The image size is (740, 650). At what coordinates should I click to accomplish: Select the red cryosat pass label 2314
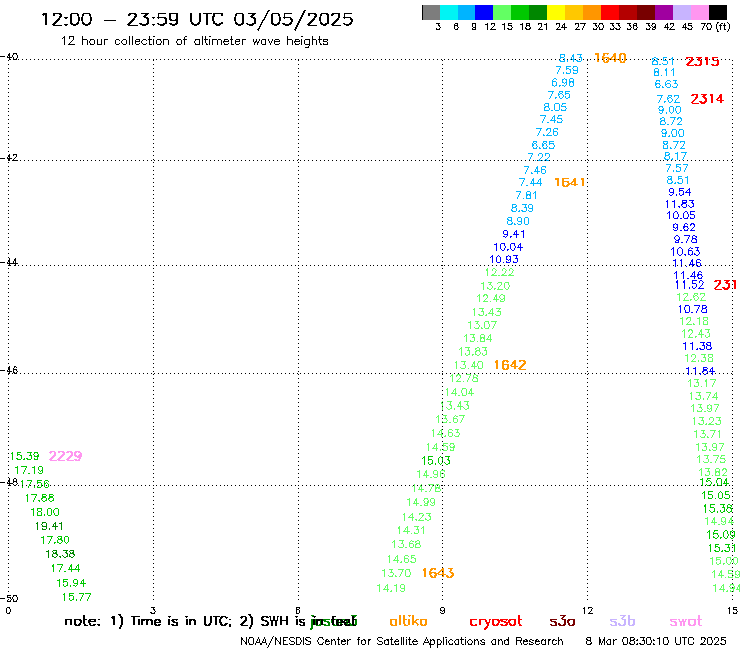[707, 99]
